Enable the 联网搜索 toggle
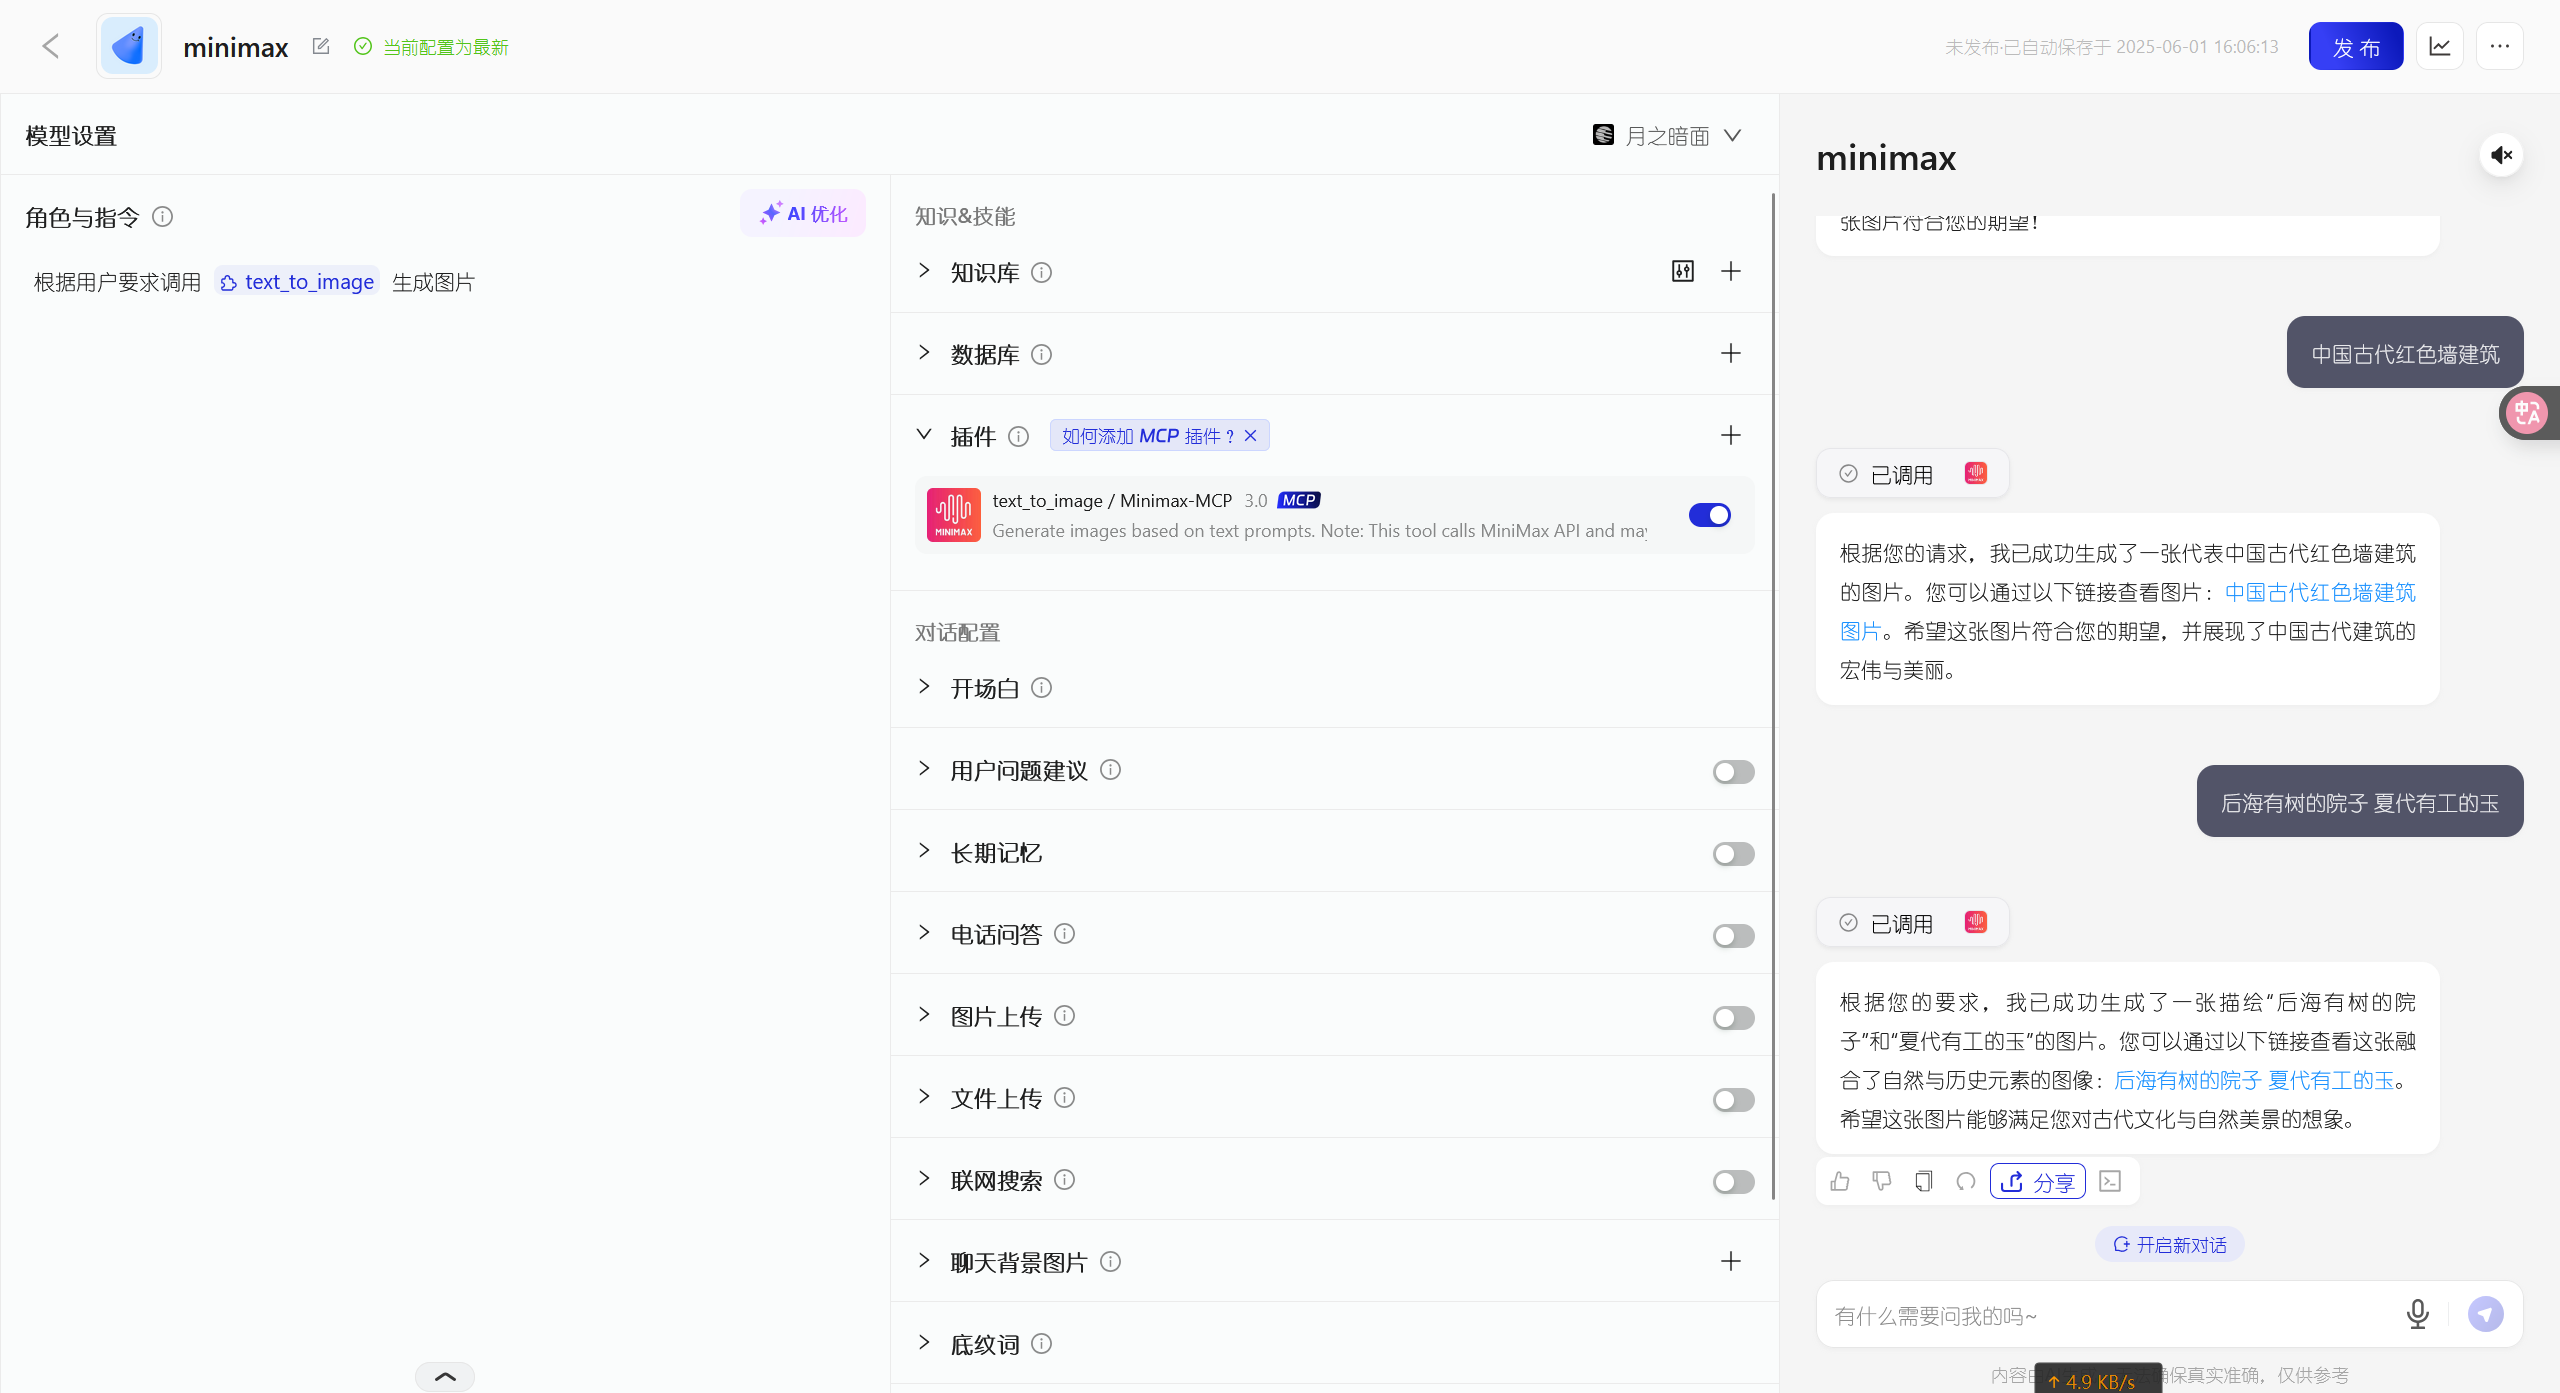The height and width of the screenshot is (1393, 2560). [x=1733, y=1182]
